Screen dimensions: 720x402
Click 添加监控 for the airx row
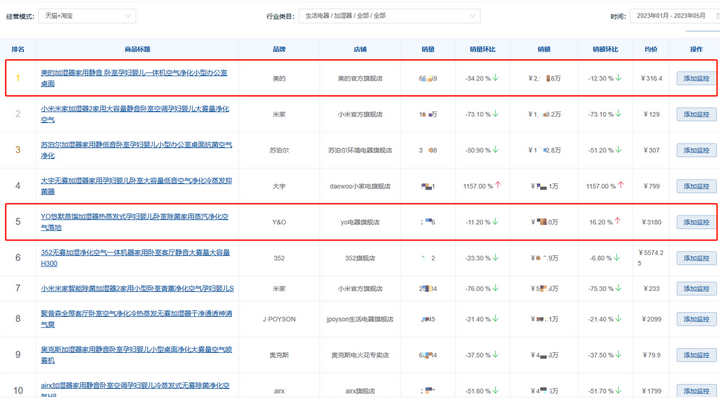pyautogui.click(x=696, y=391)
